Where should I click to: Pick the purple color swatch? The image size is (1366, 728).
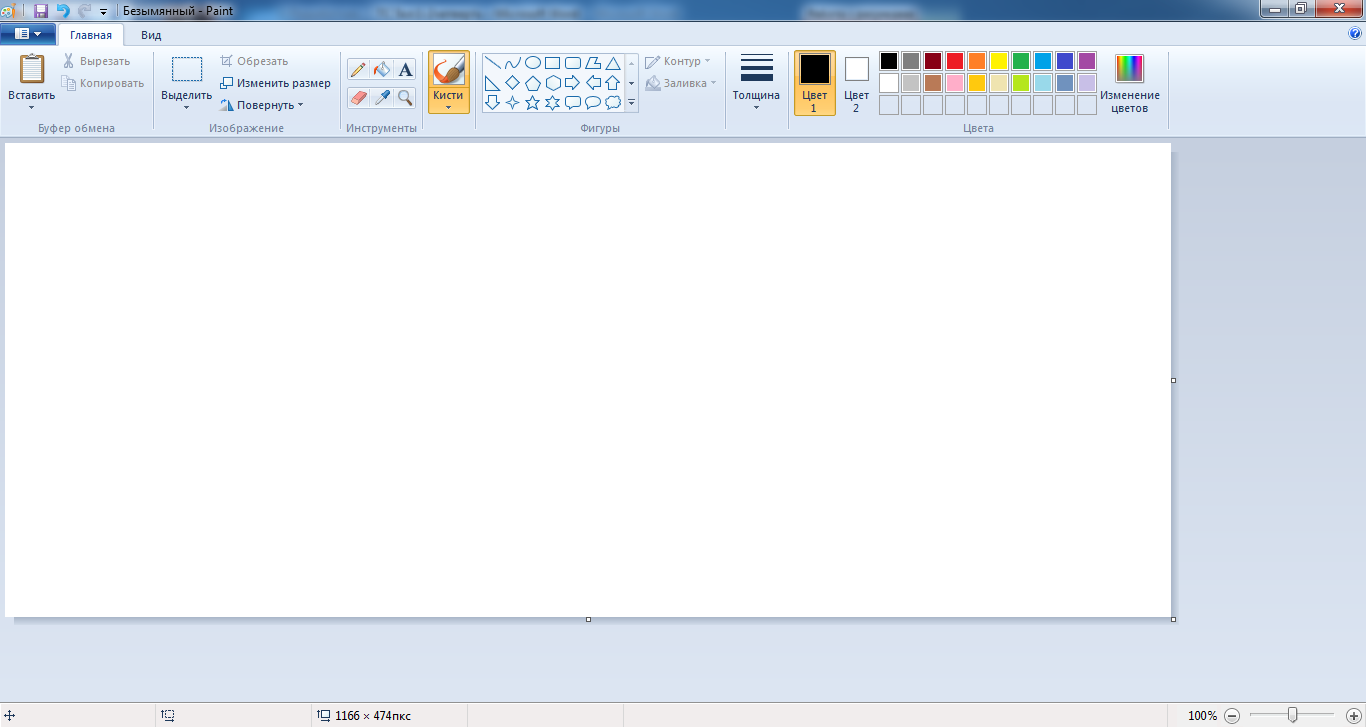click(x=1086, y=61)
